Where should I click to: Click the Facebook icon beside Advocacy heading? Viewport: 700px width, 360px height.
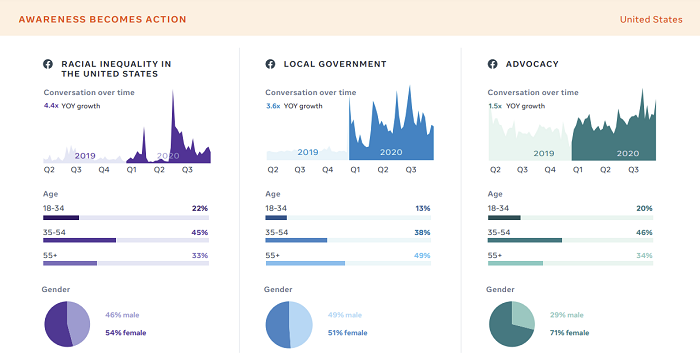coord(492,64)
